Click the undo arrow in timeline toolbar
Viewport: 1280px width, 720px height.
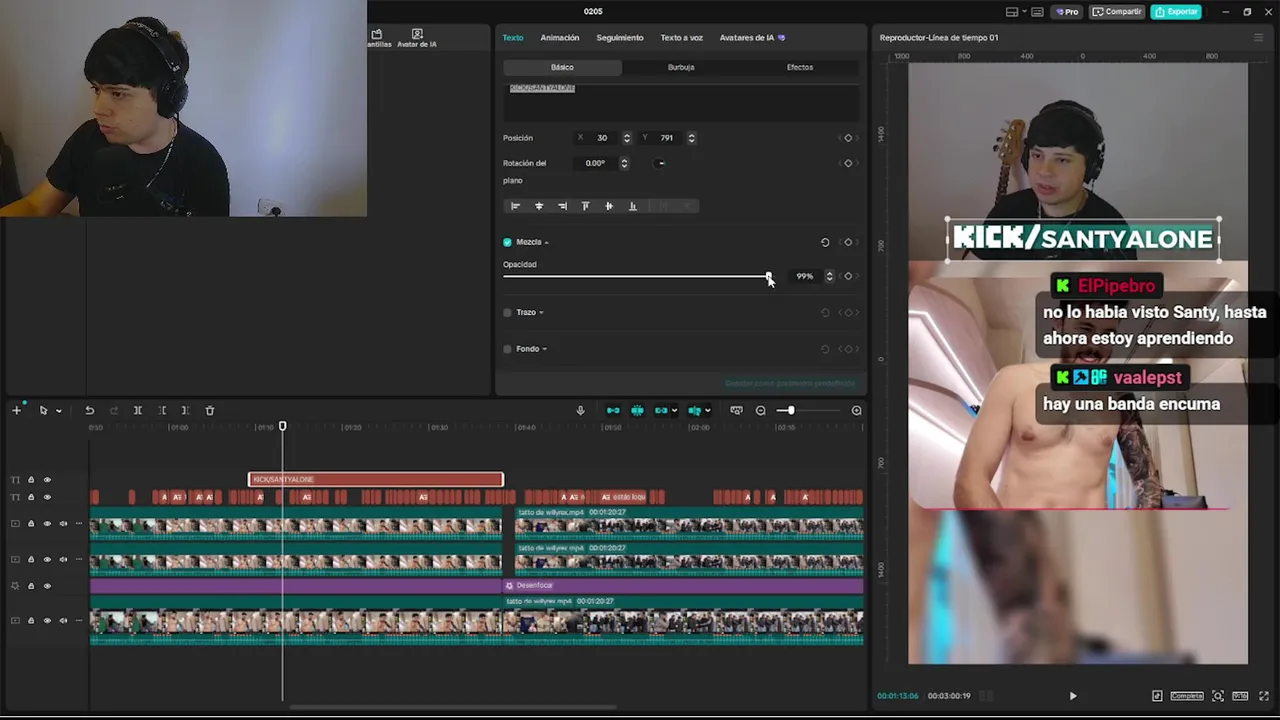89,410
